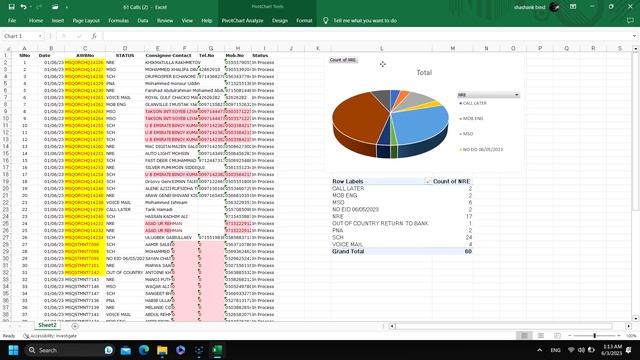This screenshot has width=640, height=360.
Task: Click inside the formula bar
Action: tap(366, 36)
